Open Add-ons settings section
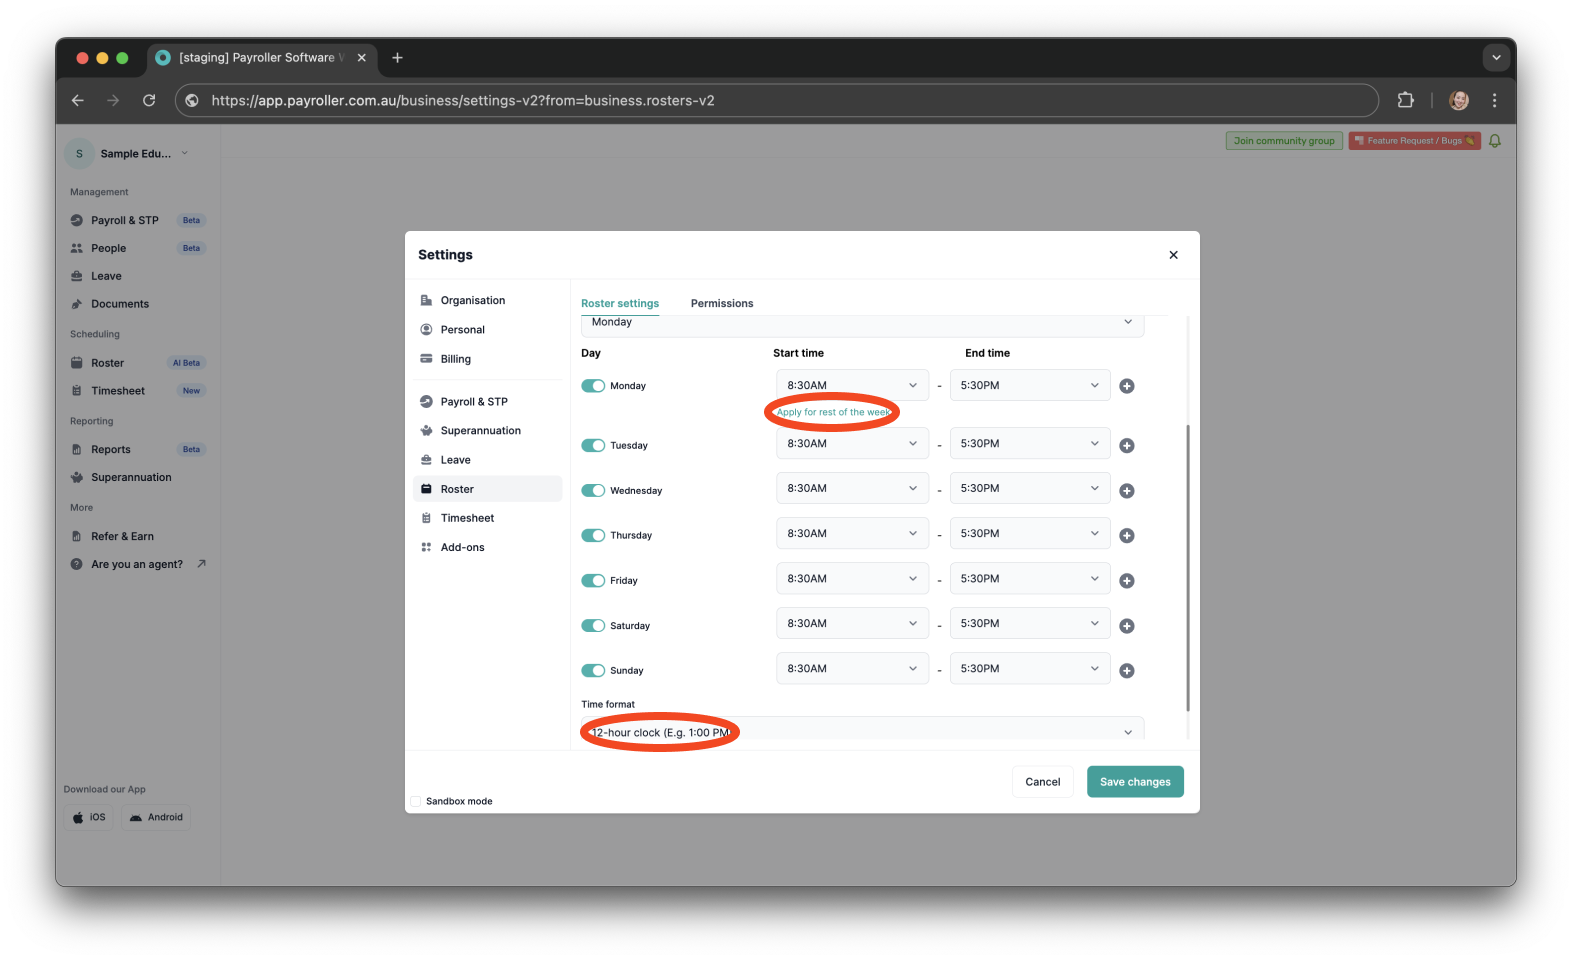The image size is (1573, 960). tap(488, 548)
